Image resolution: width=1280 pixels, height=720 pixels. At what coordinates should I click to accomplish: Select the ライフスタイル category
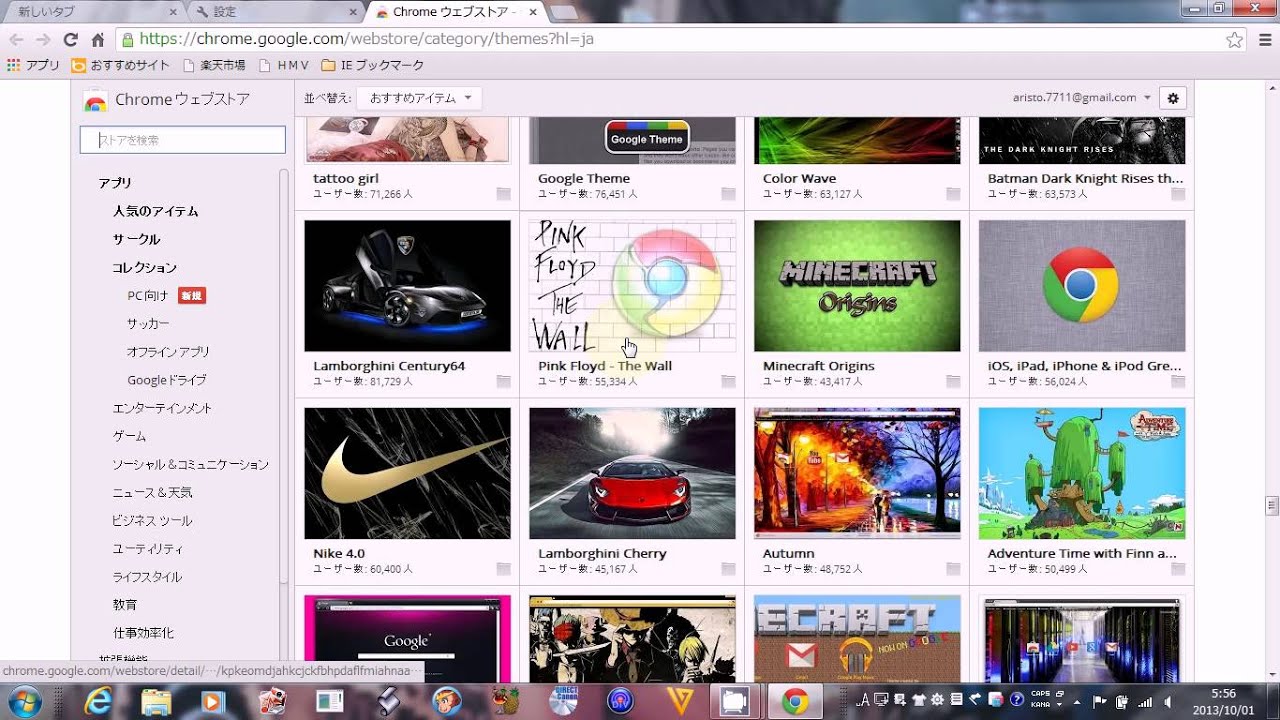pyautogui.click(x=147, y=577)
